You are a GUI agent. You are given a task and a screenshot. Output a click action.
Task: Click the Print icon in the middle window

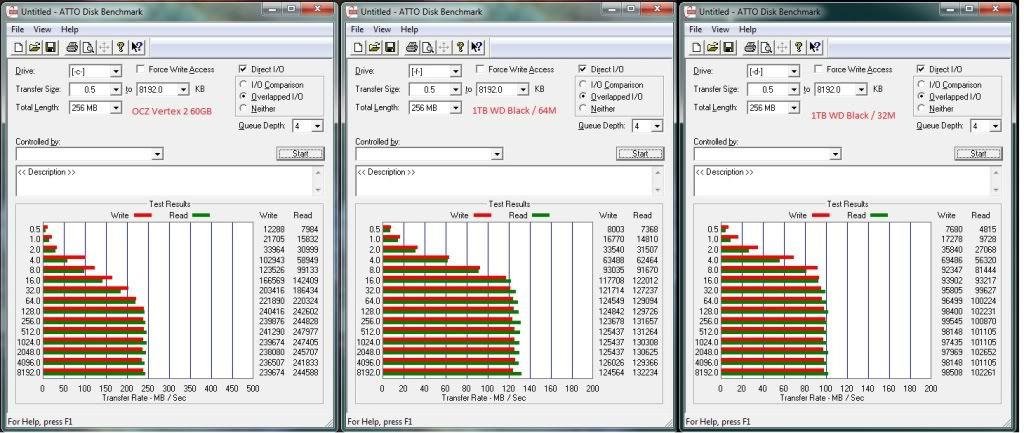click(411, 47)
